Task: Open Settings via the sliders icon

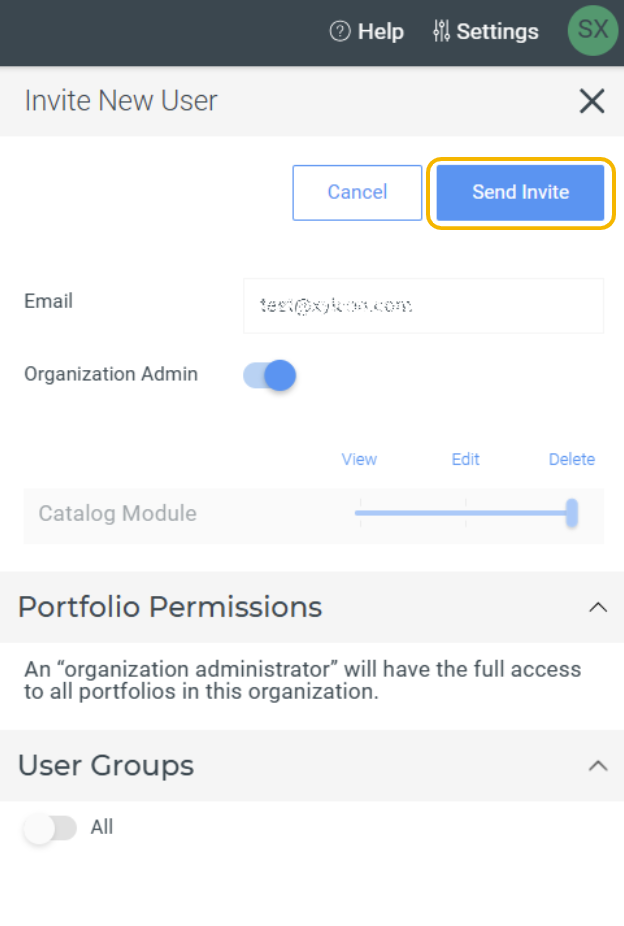Action: coord(441,31)
